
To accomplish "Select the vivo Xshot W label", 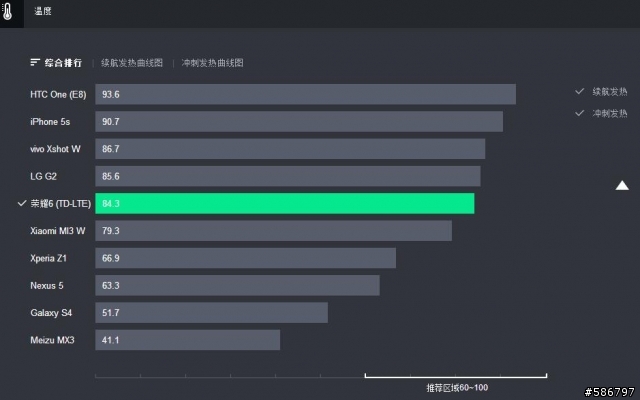I will 55,149.
